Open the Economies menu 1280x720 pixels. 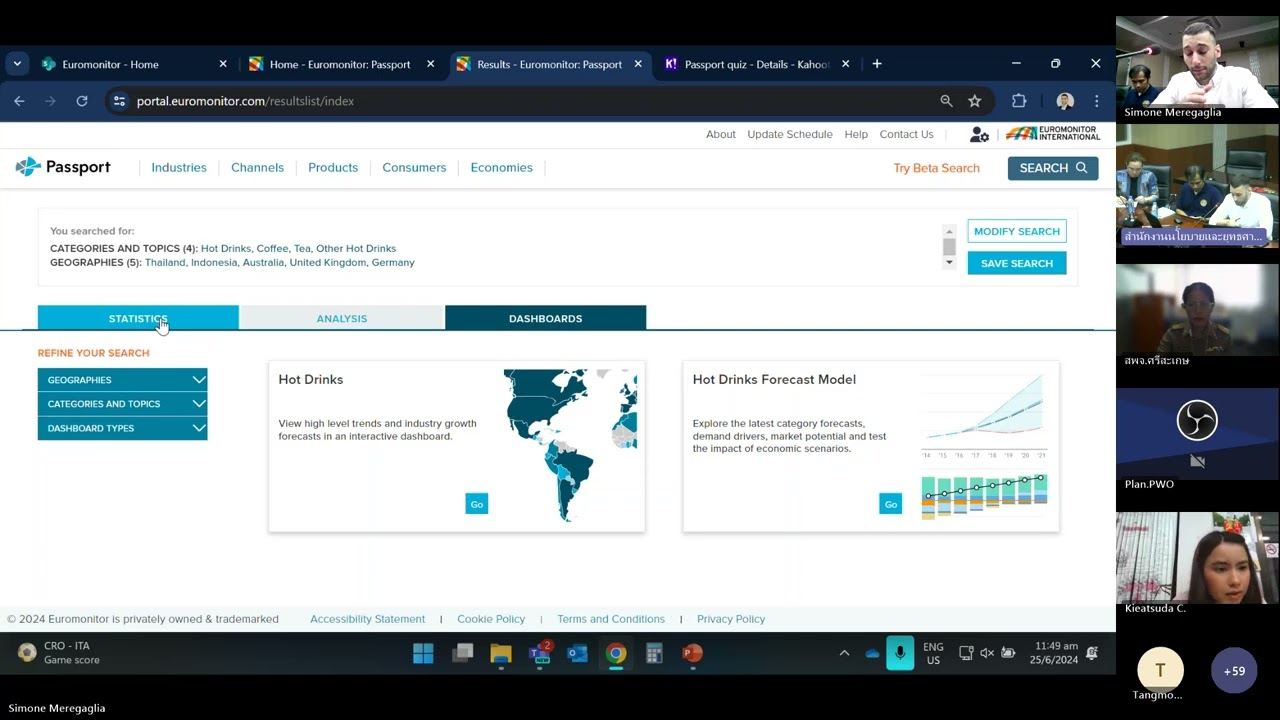pos(501,167)
